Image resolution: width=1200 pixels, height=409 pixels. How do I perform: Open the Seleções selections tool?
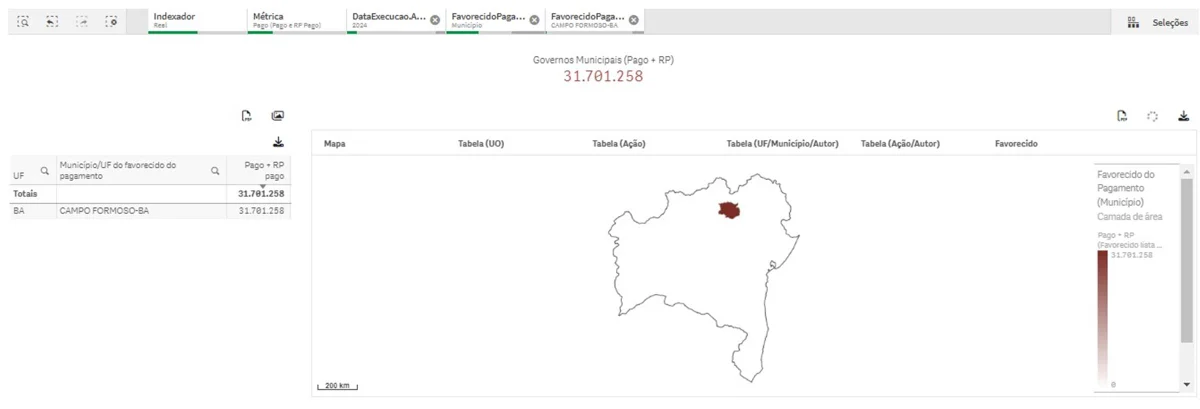click(1157, 21)
